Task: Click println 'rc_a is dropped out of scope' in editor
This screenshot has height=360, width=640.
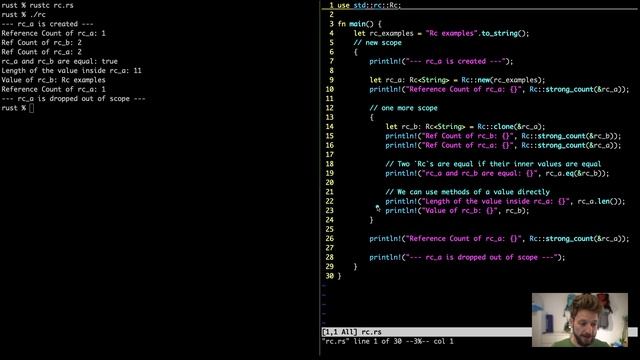Action: 467,258
